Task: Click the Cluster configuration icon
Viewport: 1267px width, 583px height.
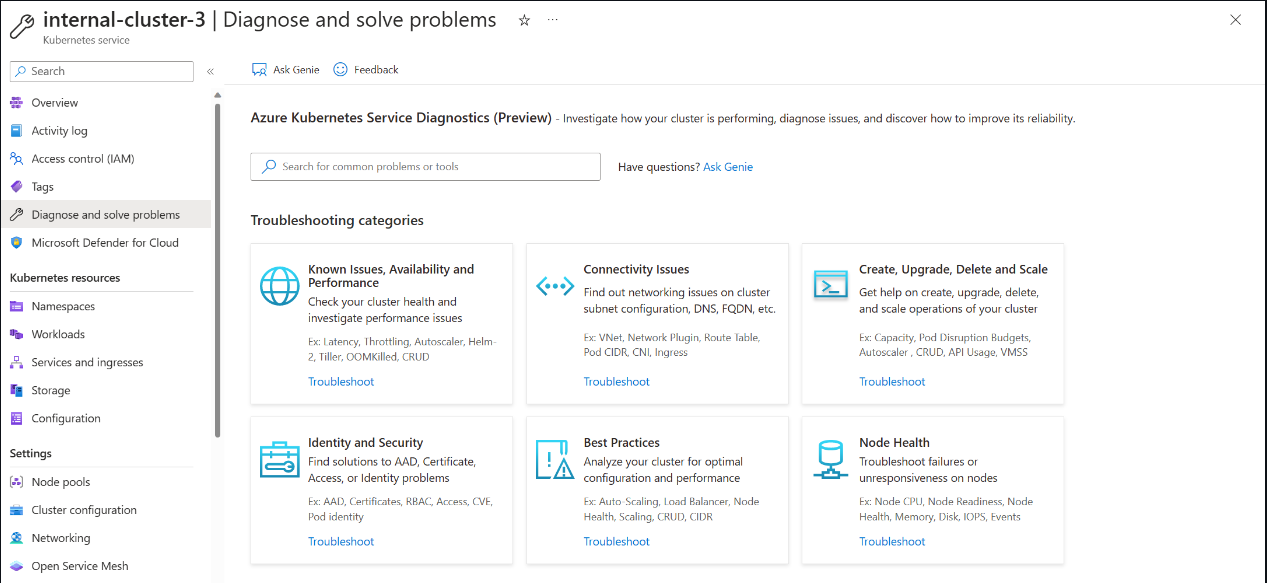Action: (16, 510)
